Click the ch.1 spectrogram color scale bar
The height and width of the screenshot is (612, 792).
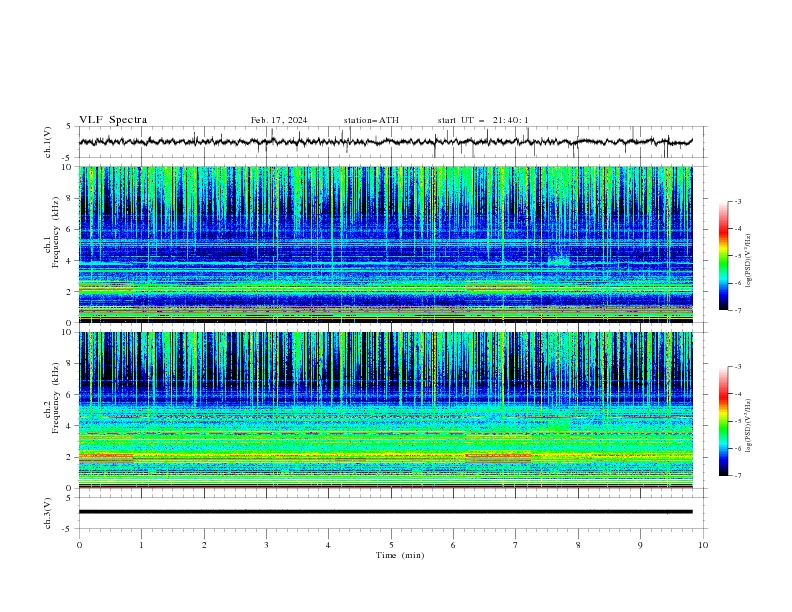coord(723,256)
